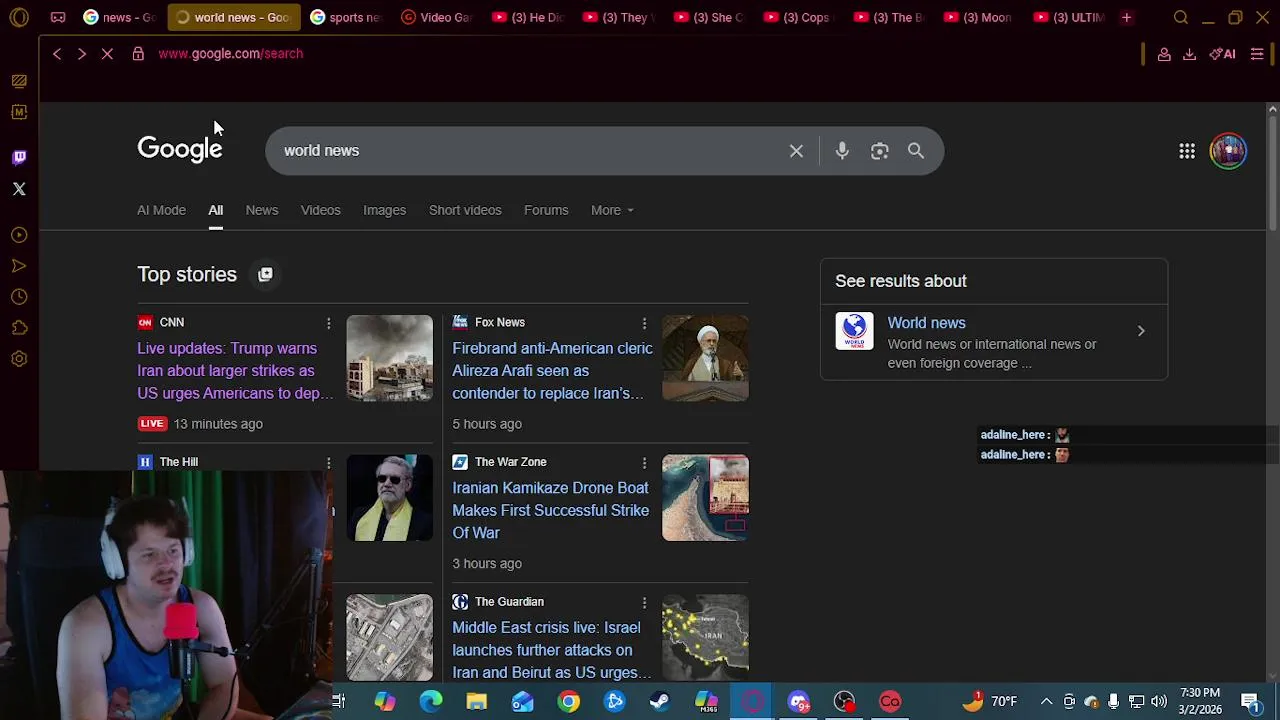The image size is (1280, 720).
Task: Clear the search box text
Action: point(796,151)
